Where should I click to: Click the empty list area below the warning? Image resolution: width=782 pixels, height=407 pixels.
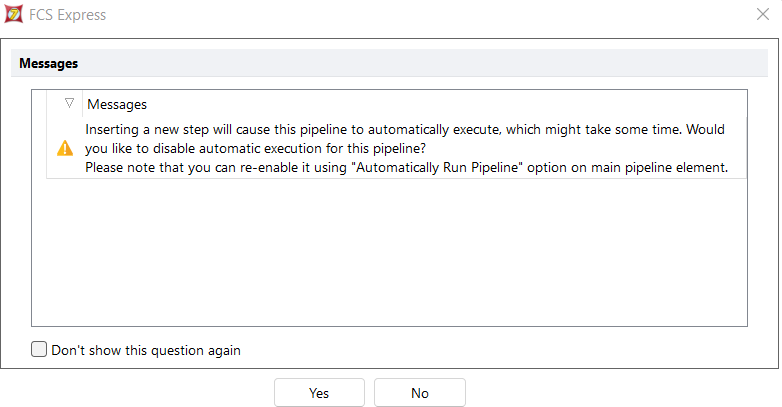point(390,250)
